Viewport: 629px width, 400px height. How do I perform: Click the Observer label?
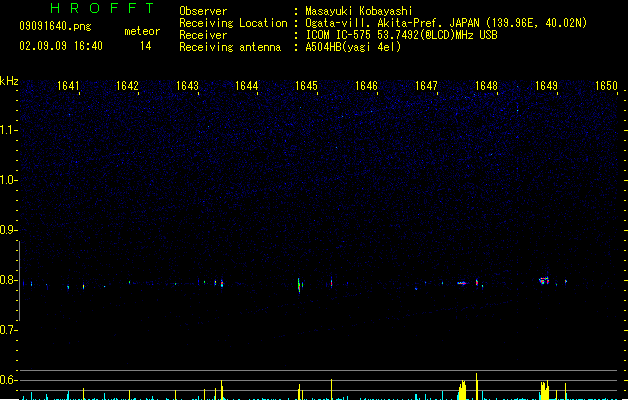click(203, 11)
